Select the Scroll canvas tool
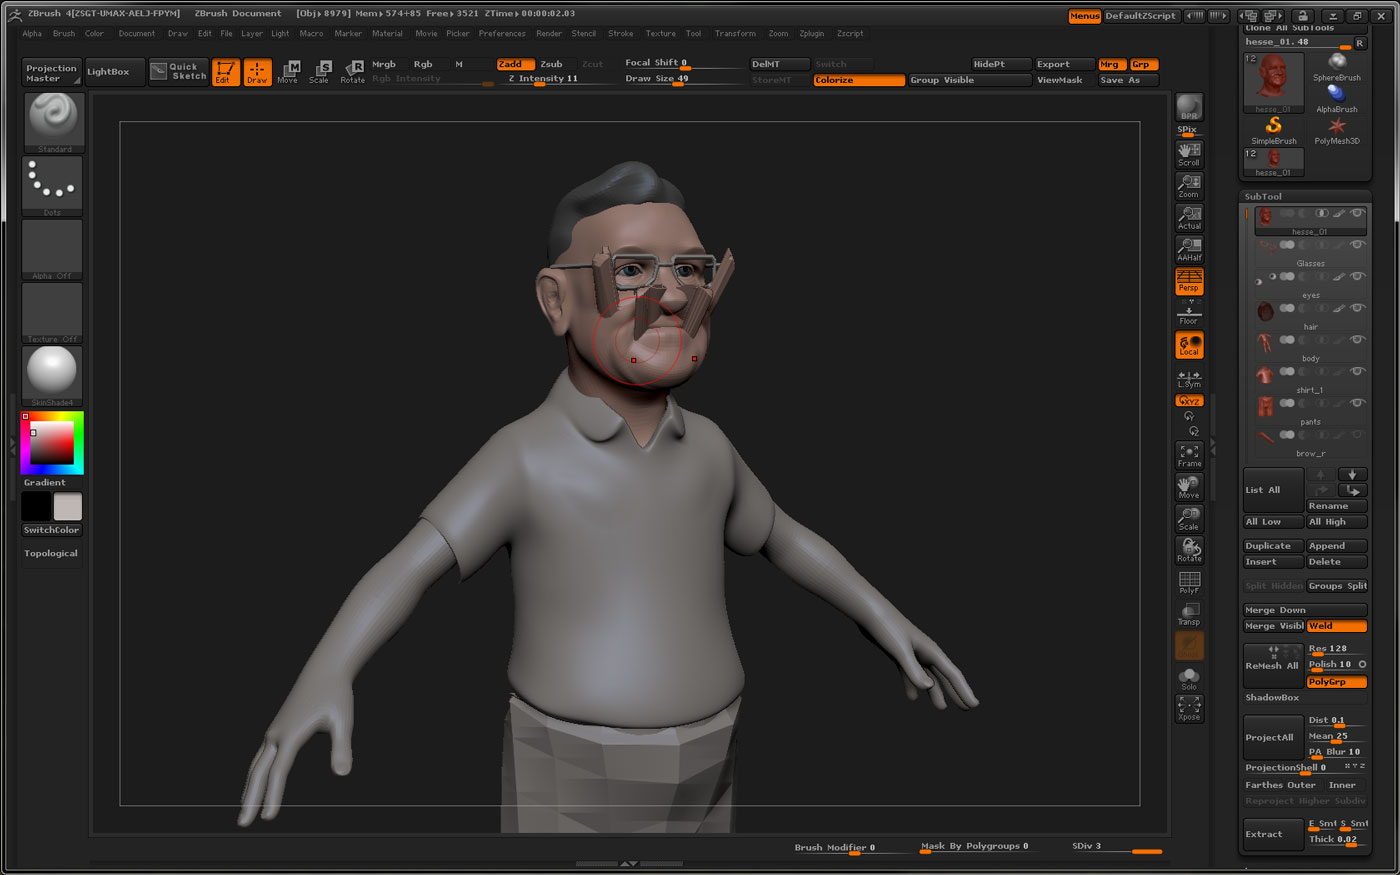 1188,153
